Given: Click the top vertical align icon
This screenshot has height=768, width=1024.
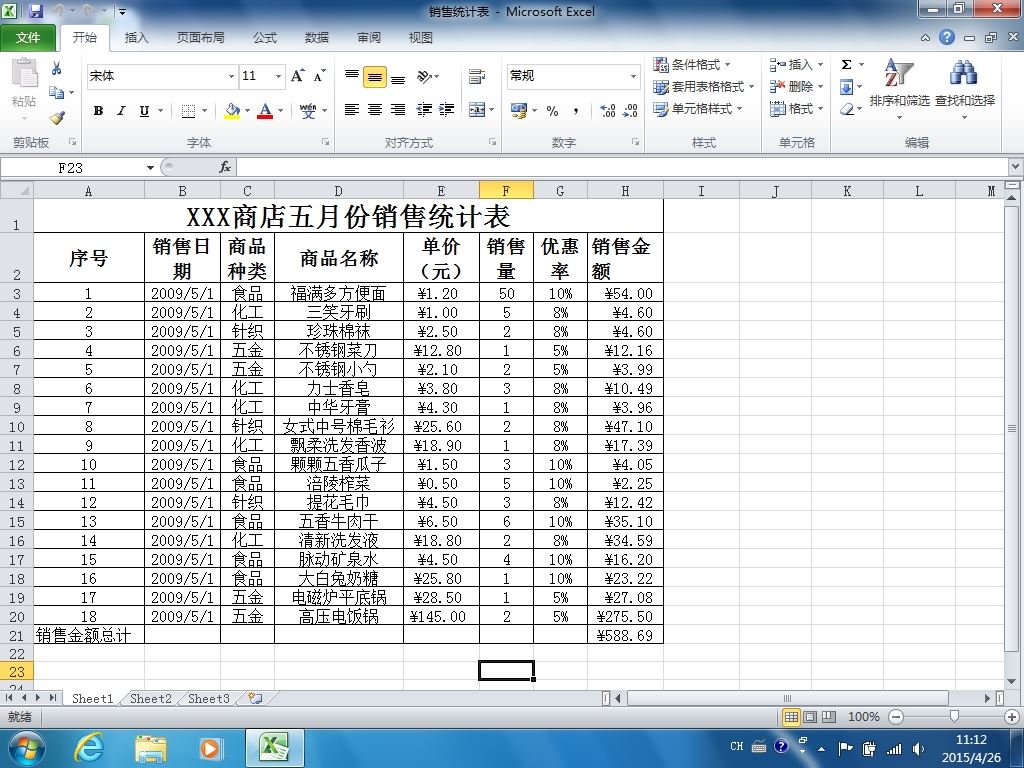Looking at the screenshot, I should (x=351, y=76).
